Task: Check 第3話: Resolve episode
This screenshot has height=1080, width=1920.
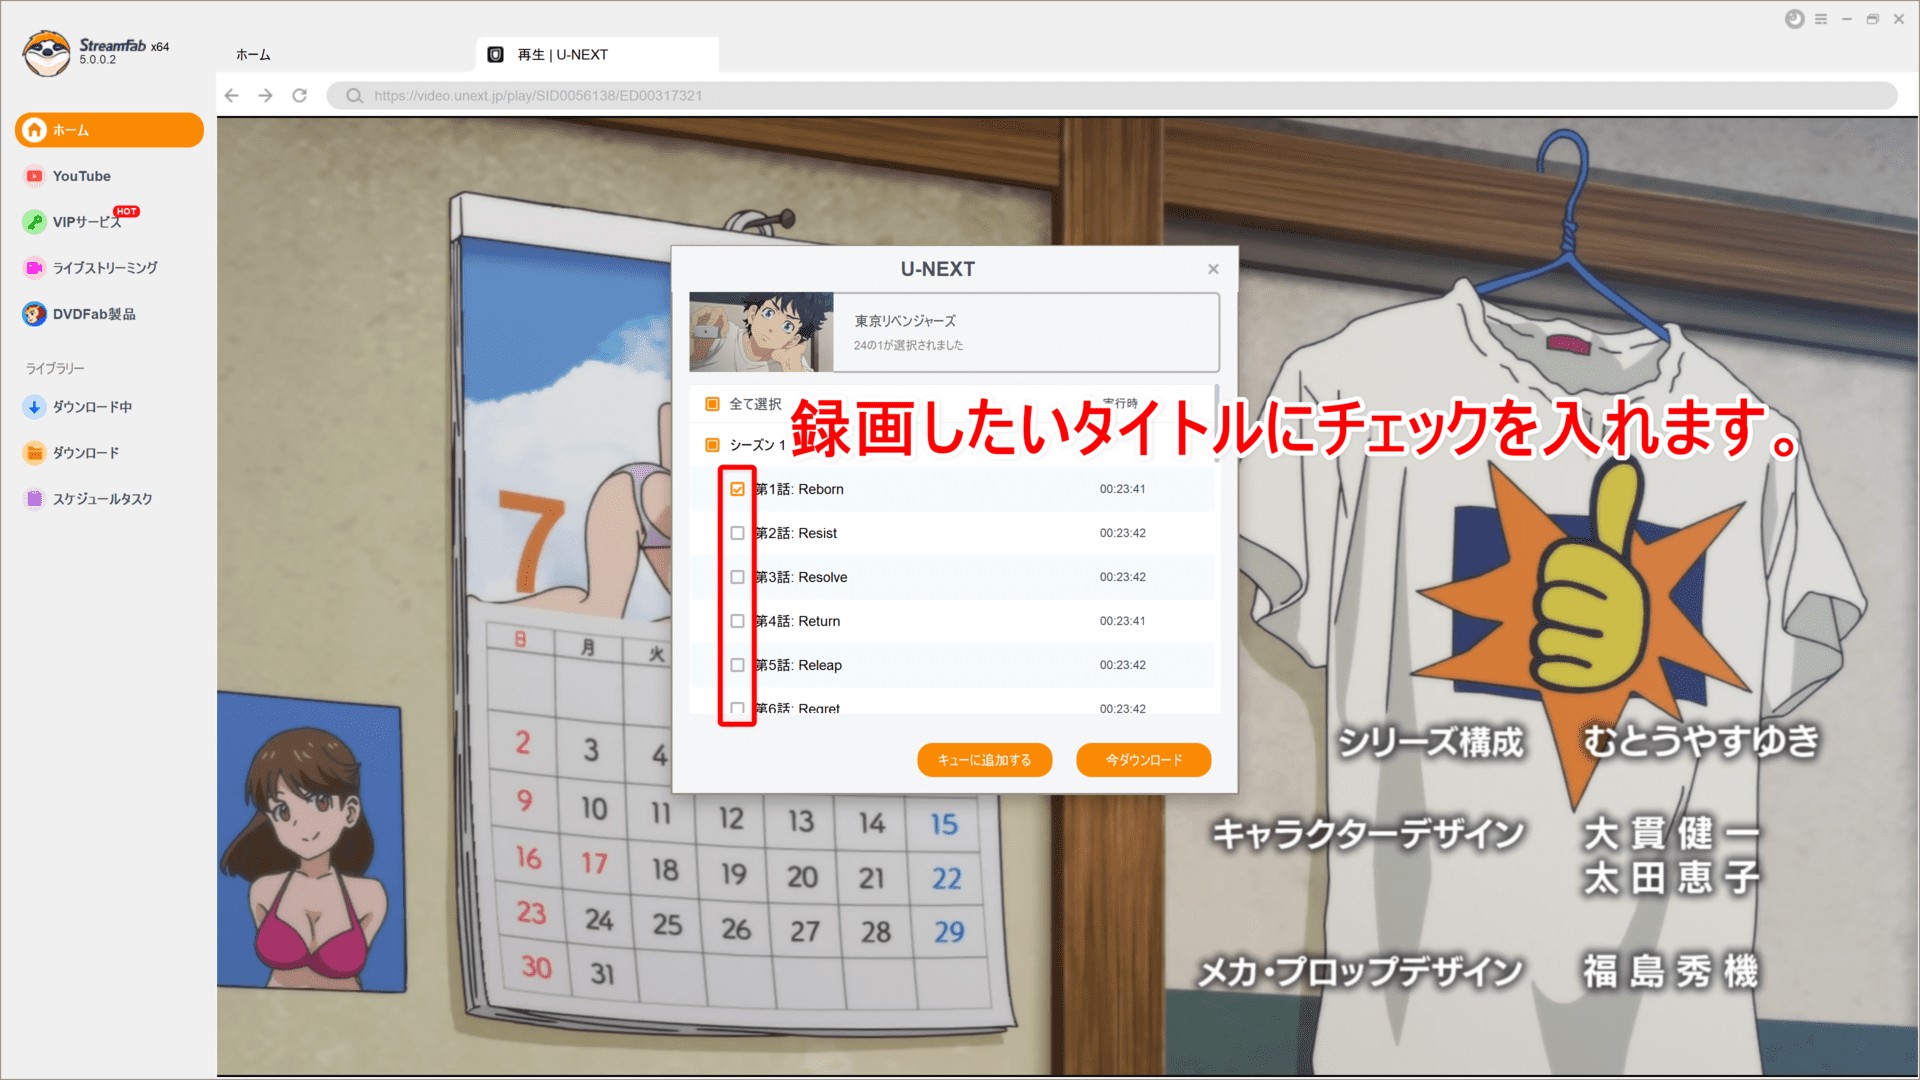Action: point(737,577)
